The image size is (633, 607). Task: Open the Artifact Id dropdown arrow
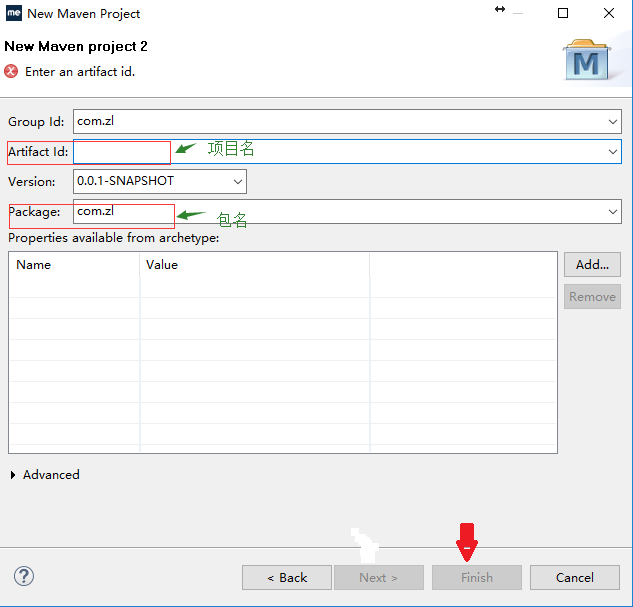(612, 152)
